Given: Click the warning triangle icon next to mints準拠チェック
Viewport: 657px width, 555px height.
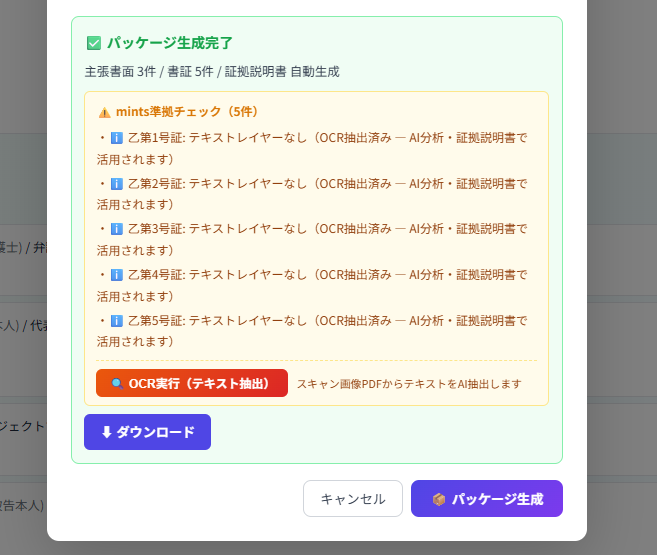Looking at the screenshot, I should 105,112.
